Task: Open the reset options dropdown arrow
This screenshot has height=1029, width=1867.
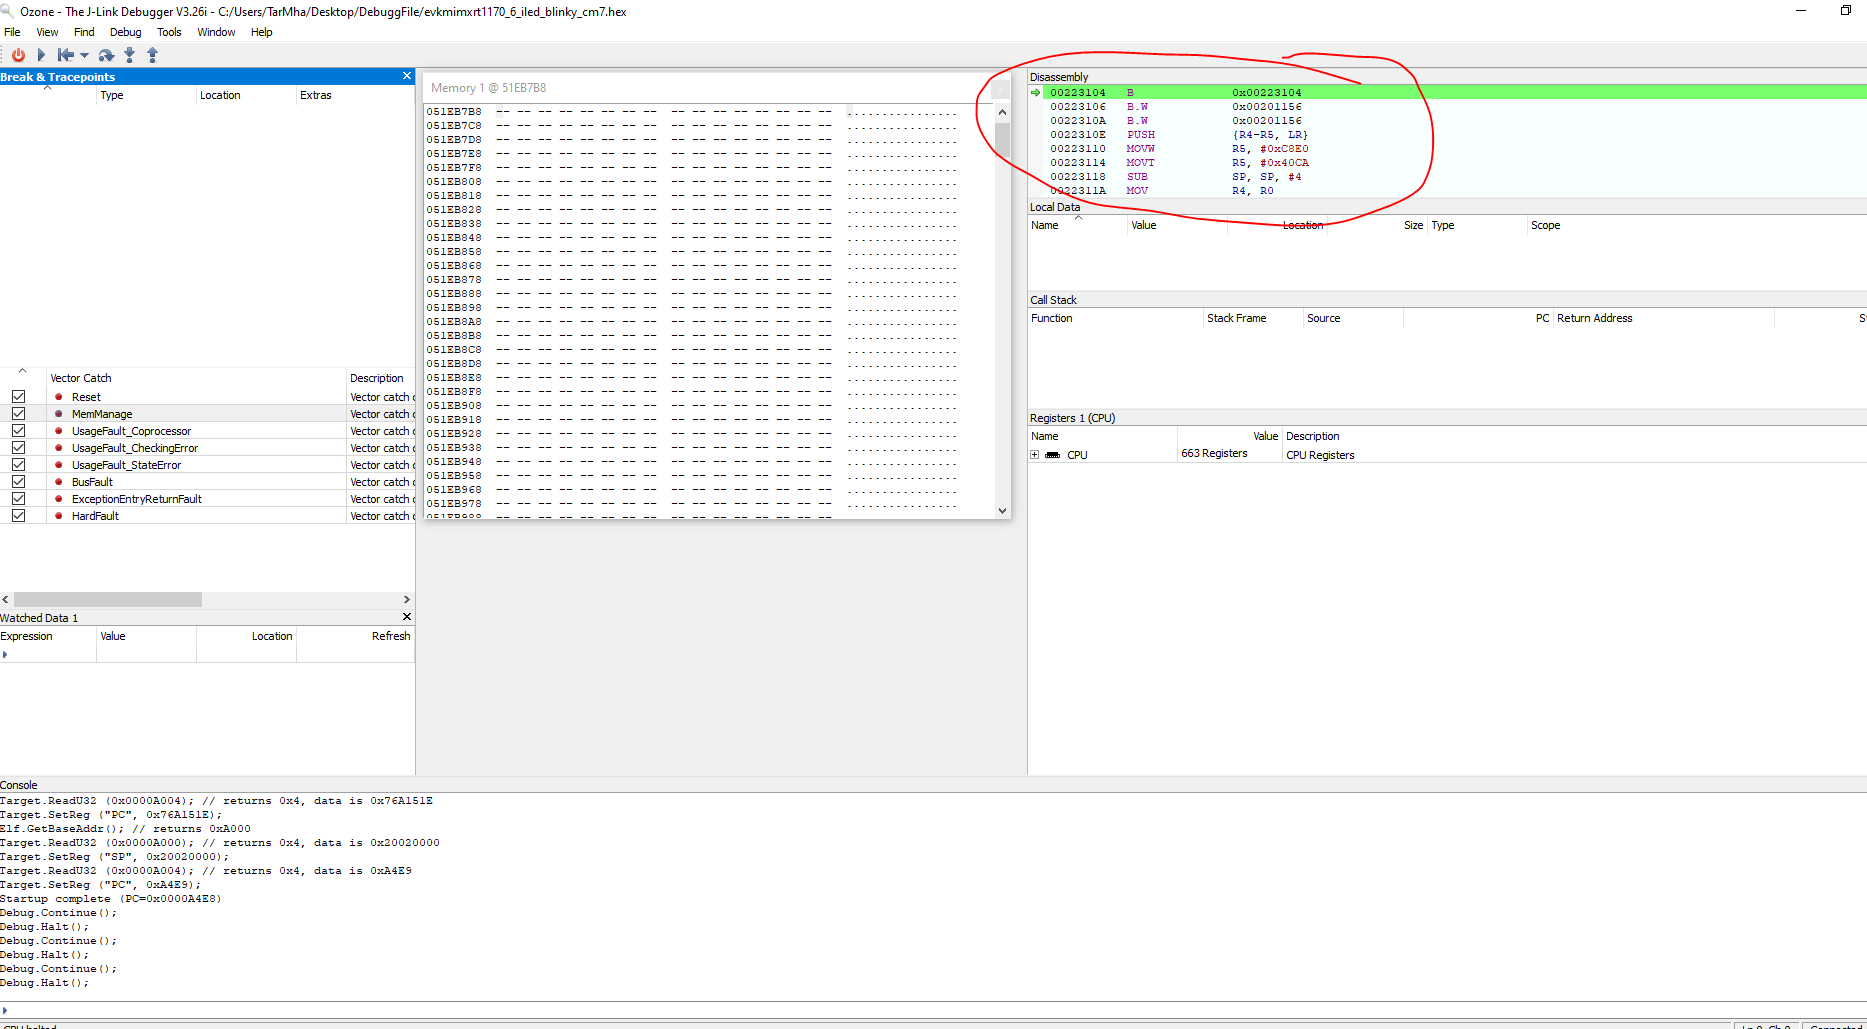Action: click(85, 55)
